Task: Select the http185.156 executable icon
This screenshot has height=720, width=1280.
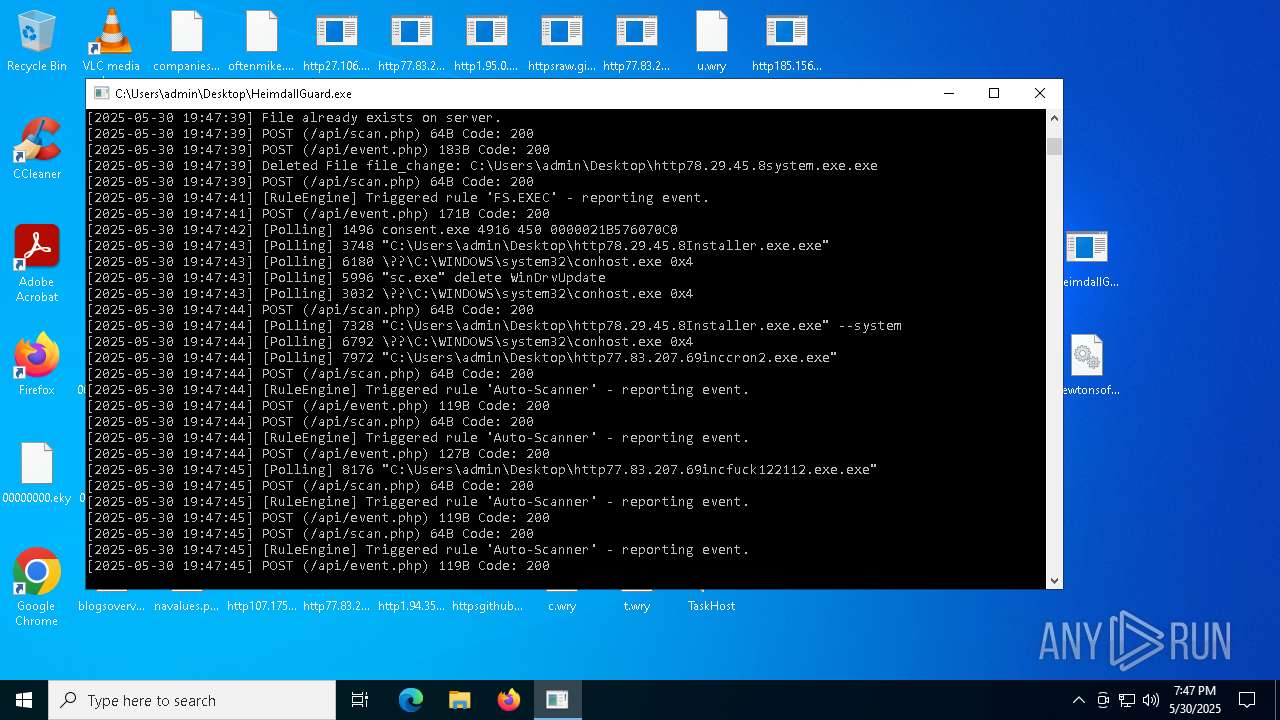Action: [x=786, y=40]
